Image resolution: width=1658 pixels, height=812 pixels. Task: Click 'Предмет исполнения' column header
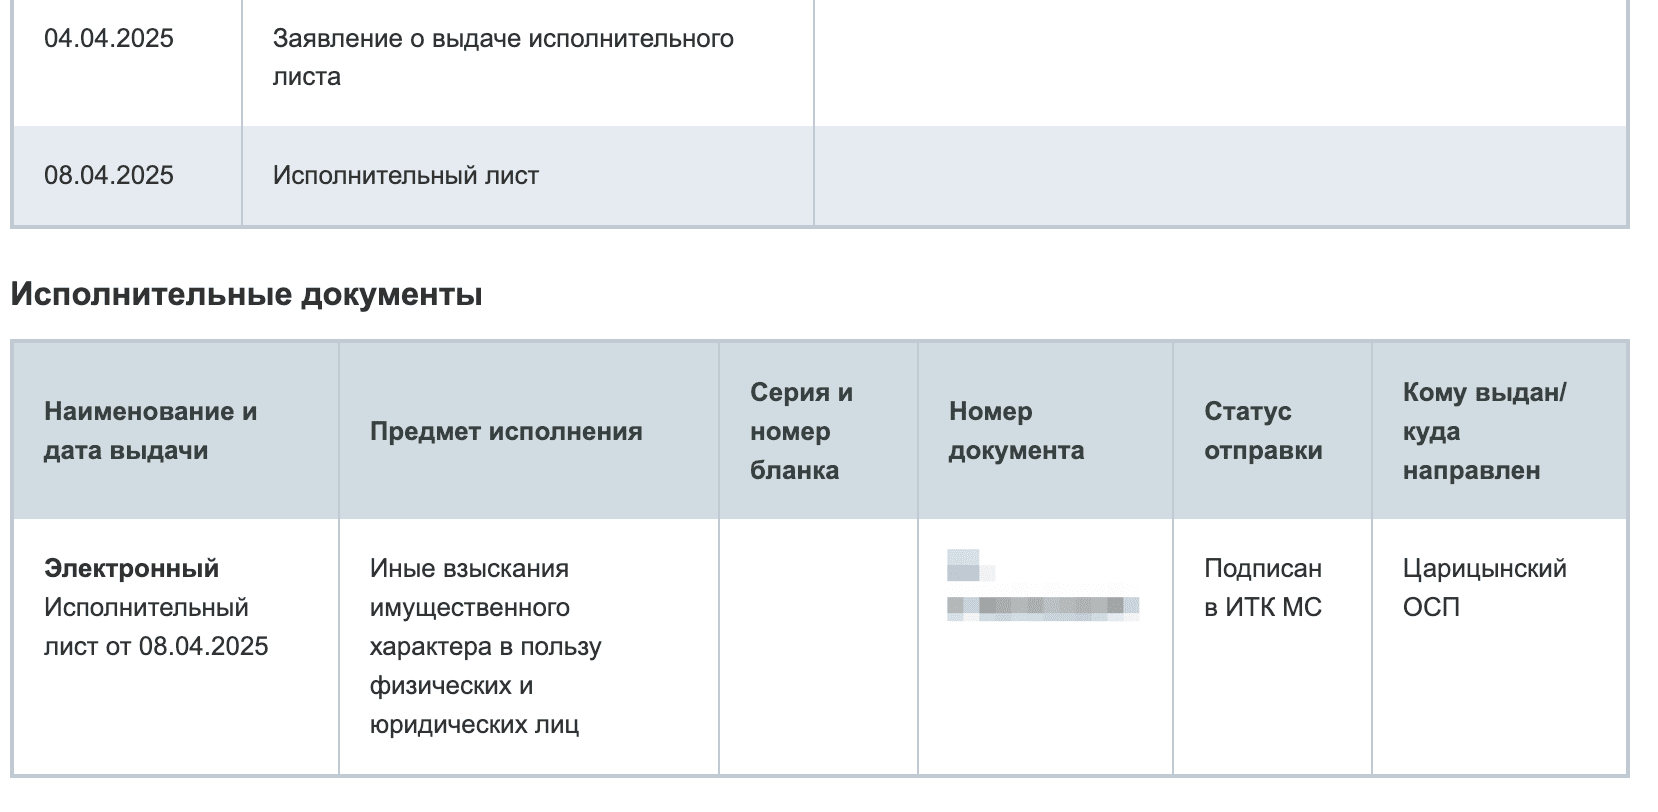(x=505, y=432)
